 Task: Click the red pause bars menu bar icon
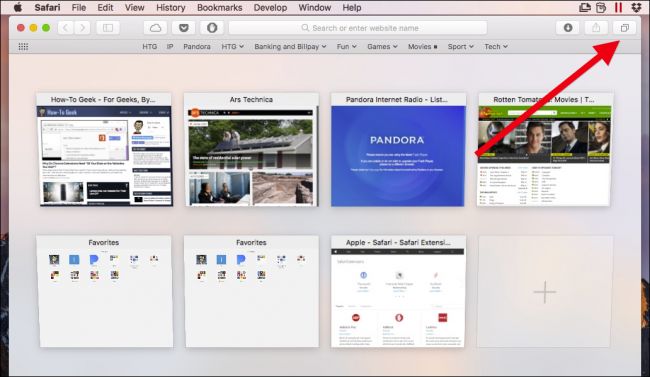pos(618,7)
